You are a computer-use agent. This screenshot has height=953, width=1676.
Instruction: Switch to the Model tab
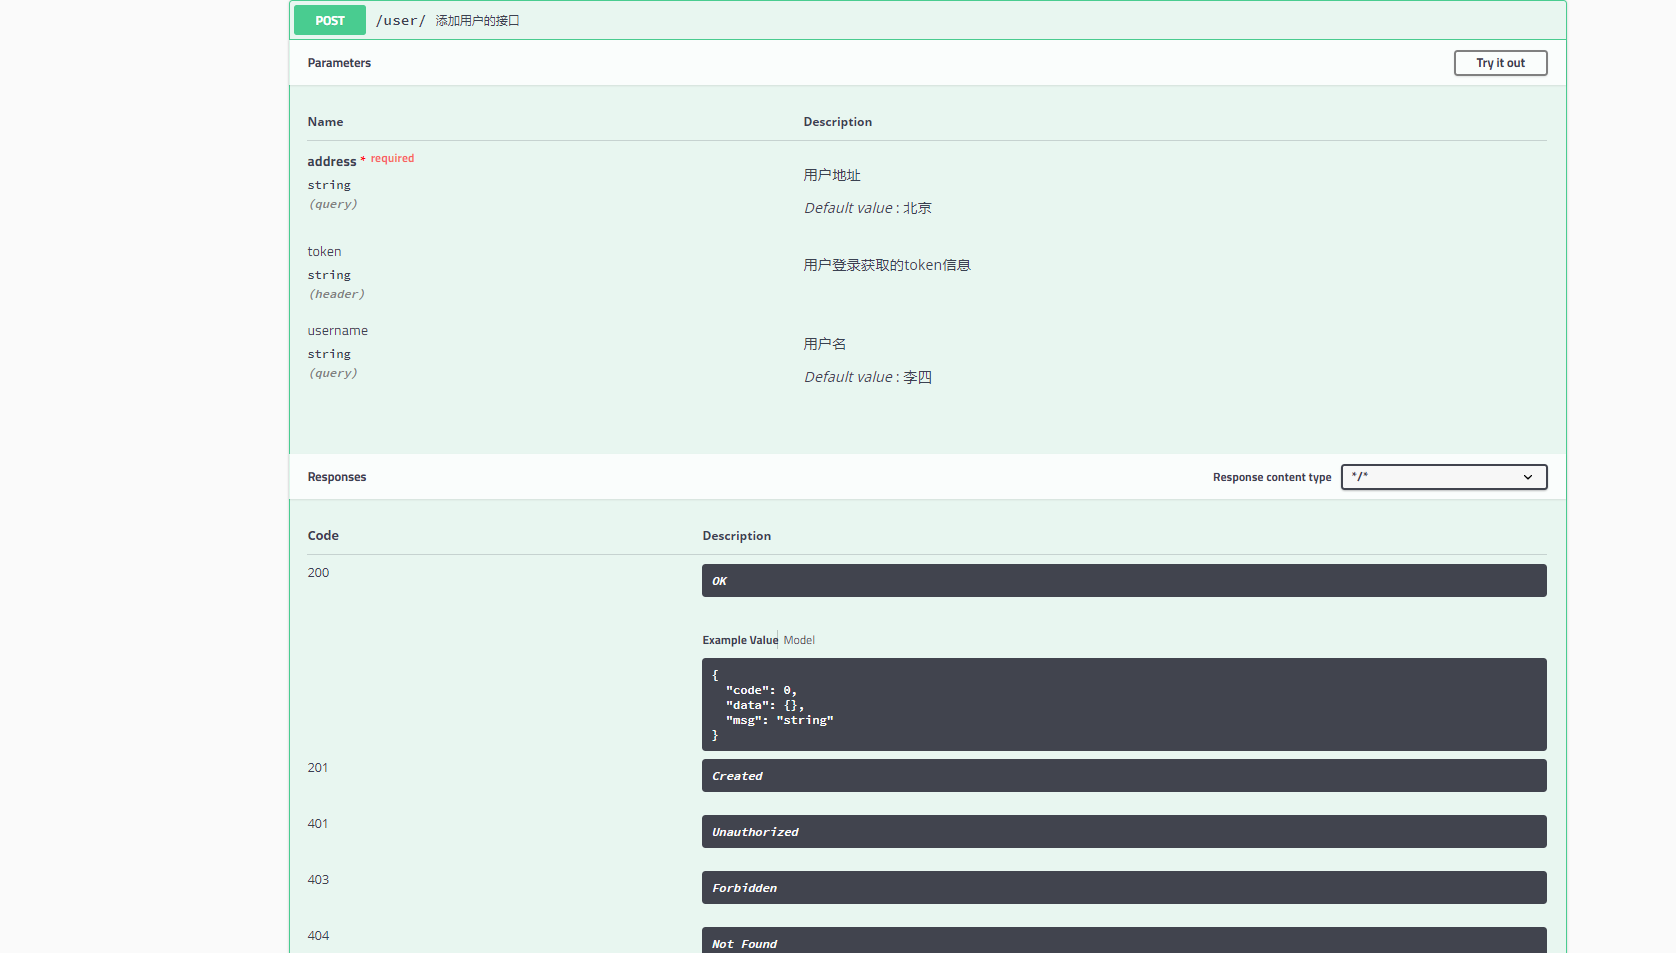(x=798, y=640)
